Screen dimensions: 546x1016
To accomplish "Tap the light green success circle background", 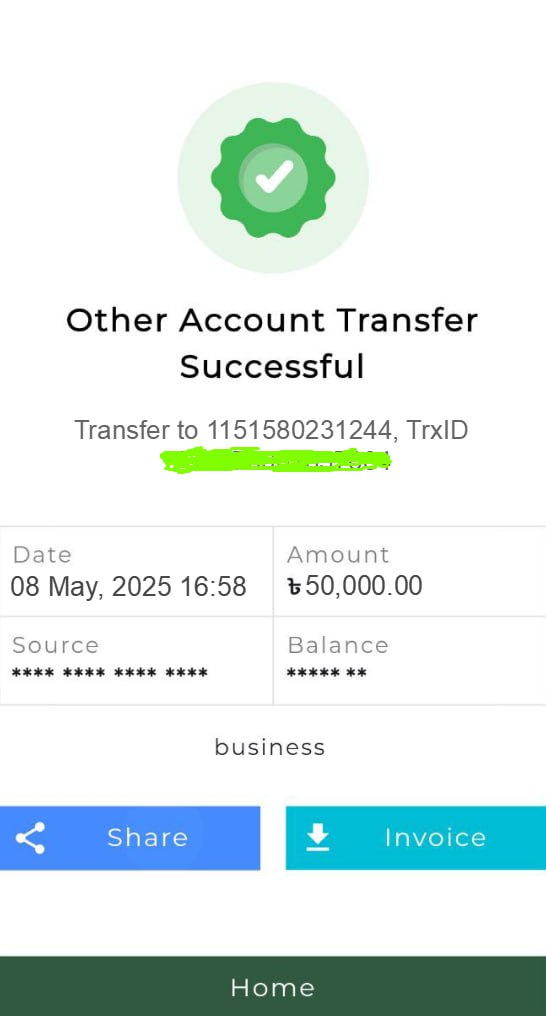I will [x=273, y=177].
